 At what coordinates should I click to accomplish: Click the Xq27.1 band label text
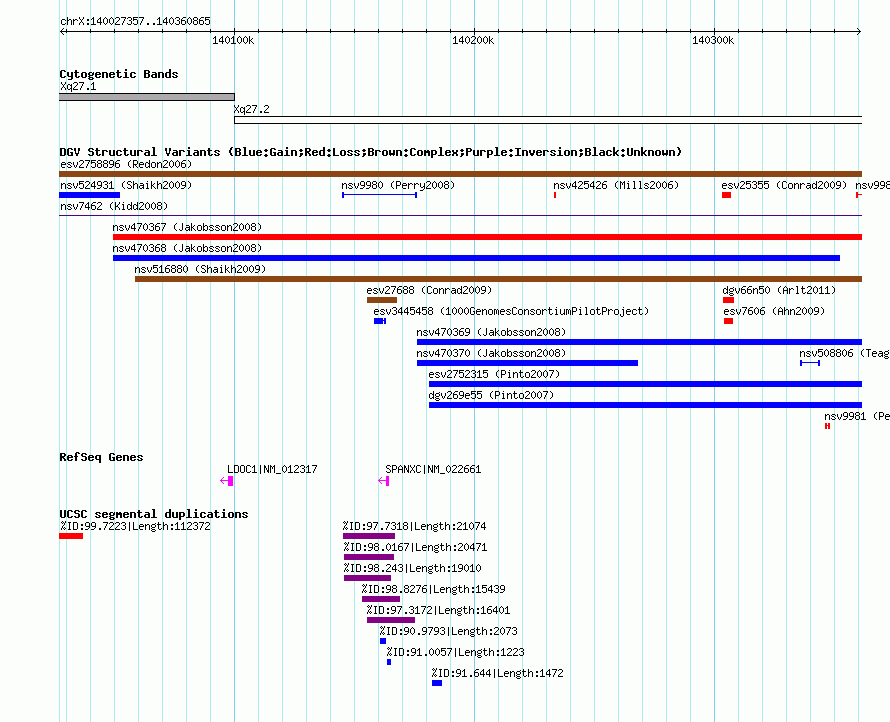[78, 87]
